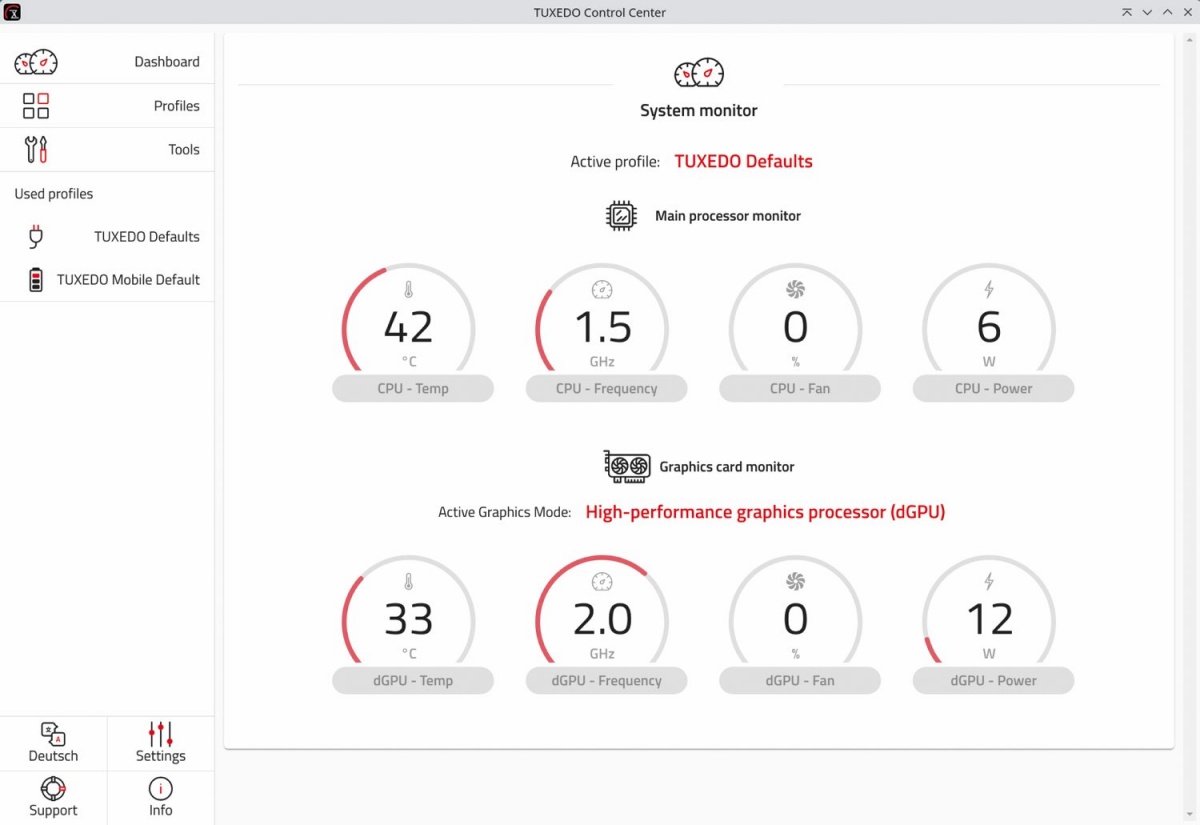Click the thermometer icon in dGPU Temp gauge
The width and height of the screenshot is (1200, 825).
408,582
